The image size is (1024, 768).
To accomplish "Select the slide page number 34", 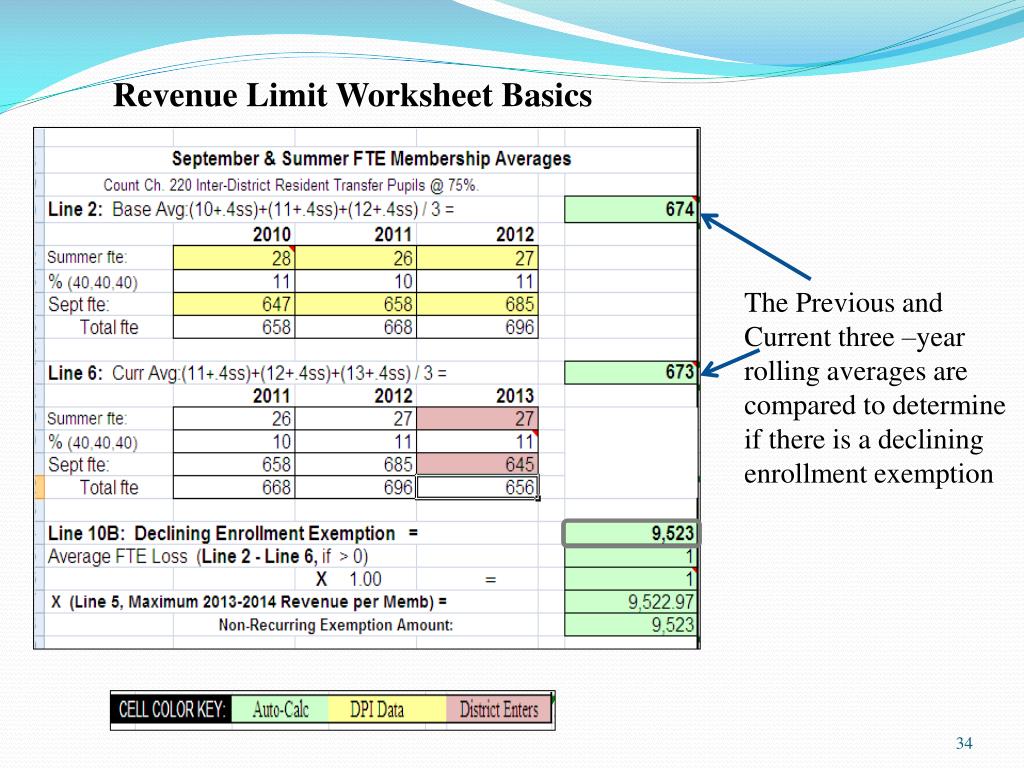I will [x=964, y=743].
